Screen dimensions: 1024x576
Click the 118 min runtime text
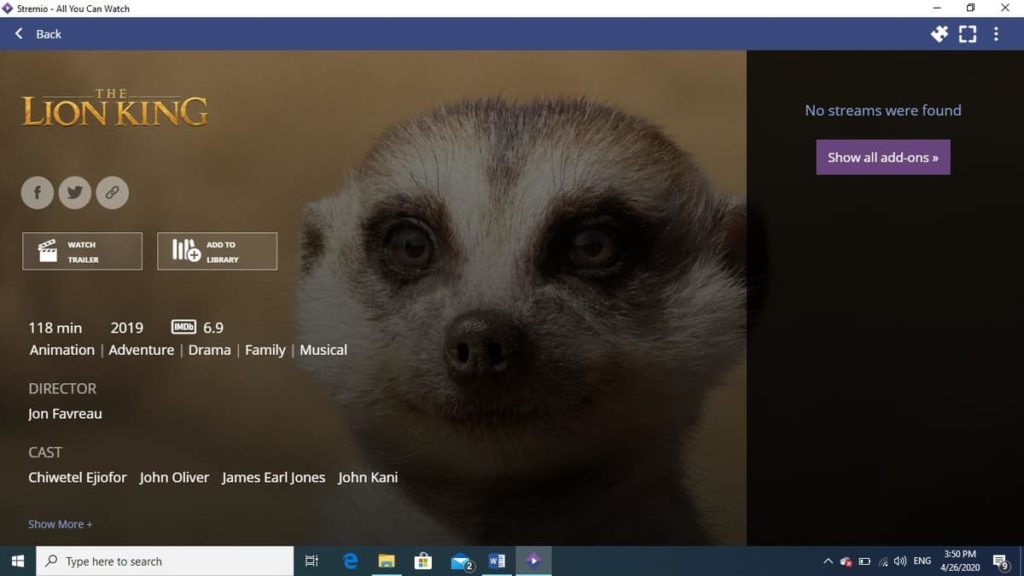[x=55, y=328]
